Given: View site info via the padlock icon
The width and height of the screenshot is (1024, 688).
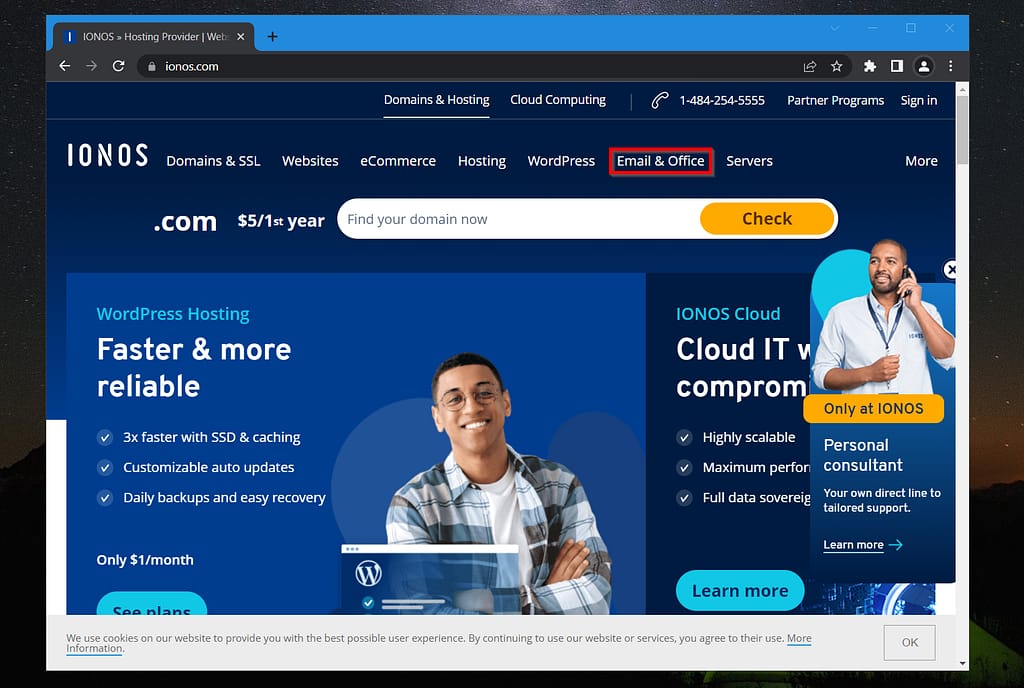Looking at the screenshot, I should tap(152, 67).
